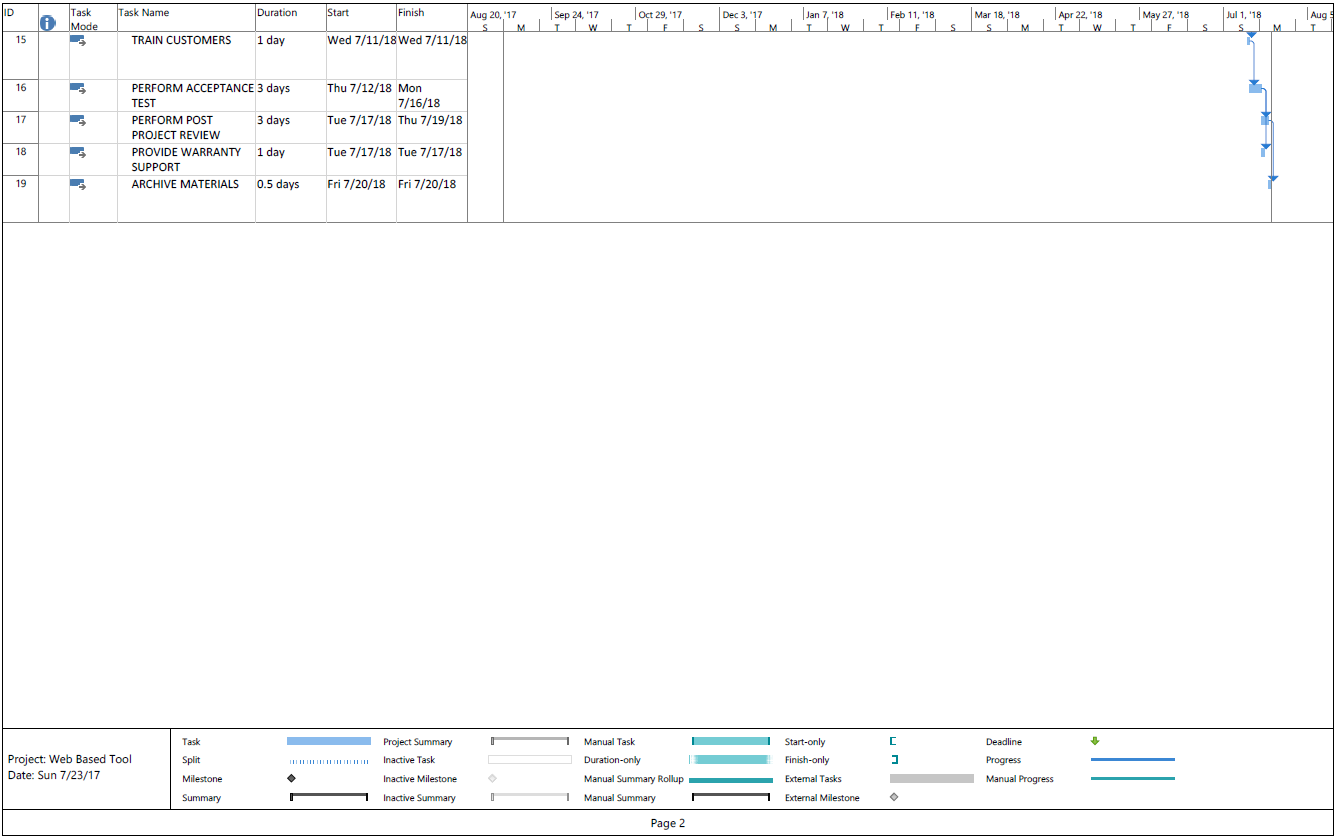Click the task mode icon for PERFORM POST PROJECT REVIEW

point(80,120)
